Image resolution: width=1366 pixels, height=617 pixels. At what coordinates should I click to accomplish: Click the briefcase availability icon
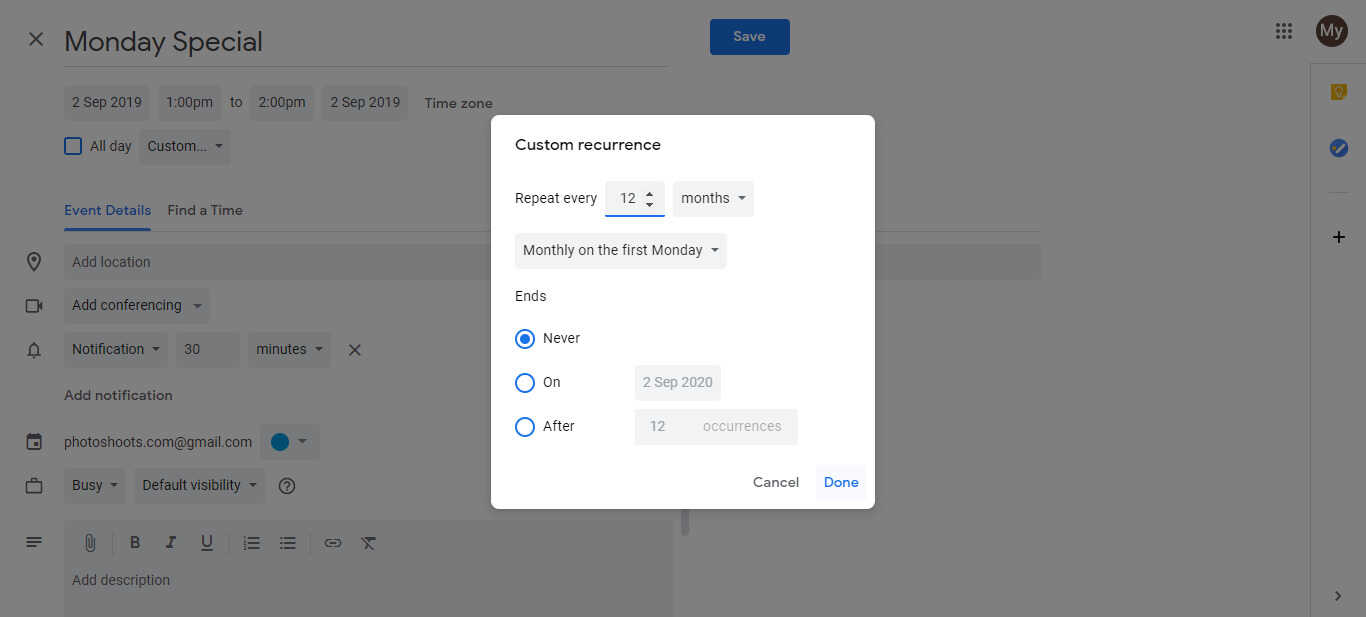[x=34, y=486]
